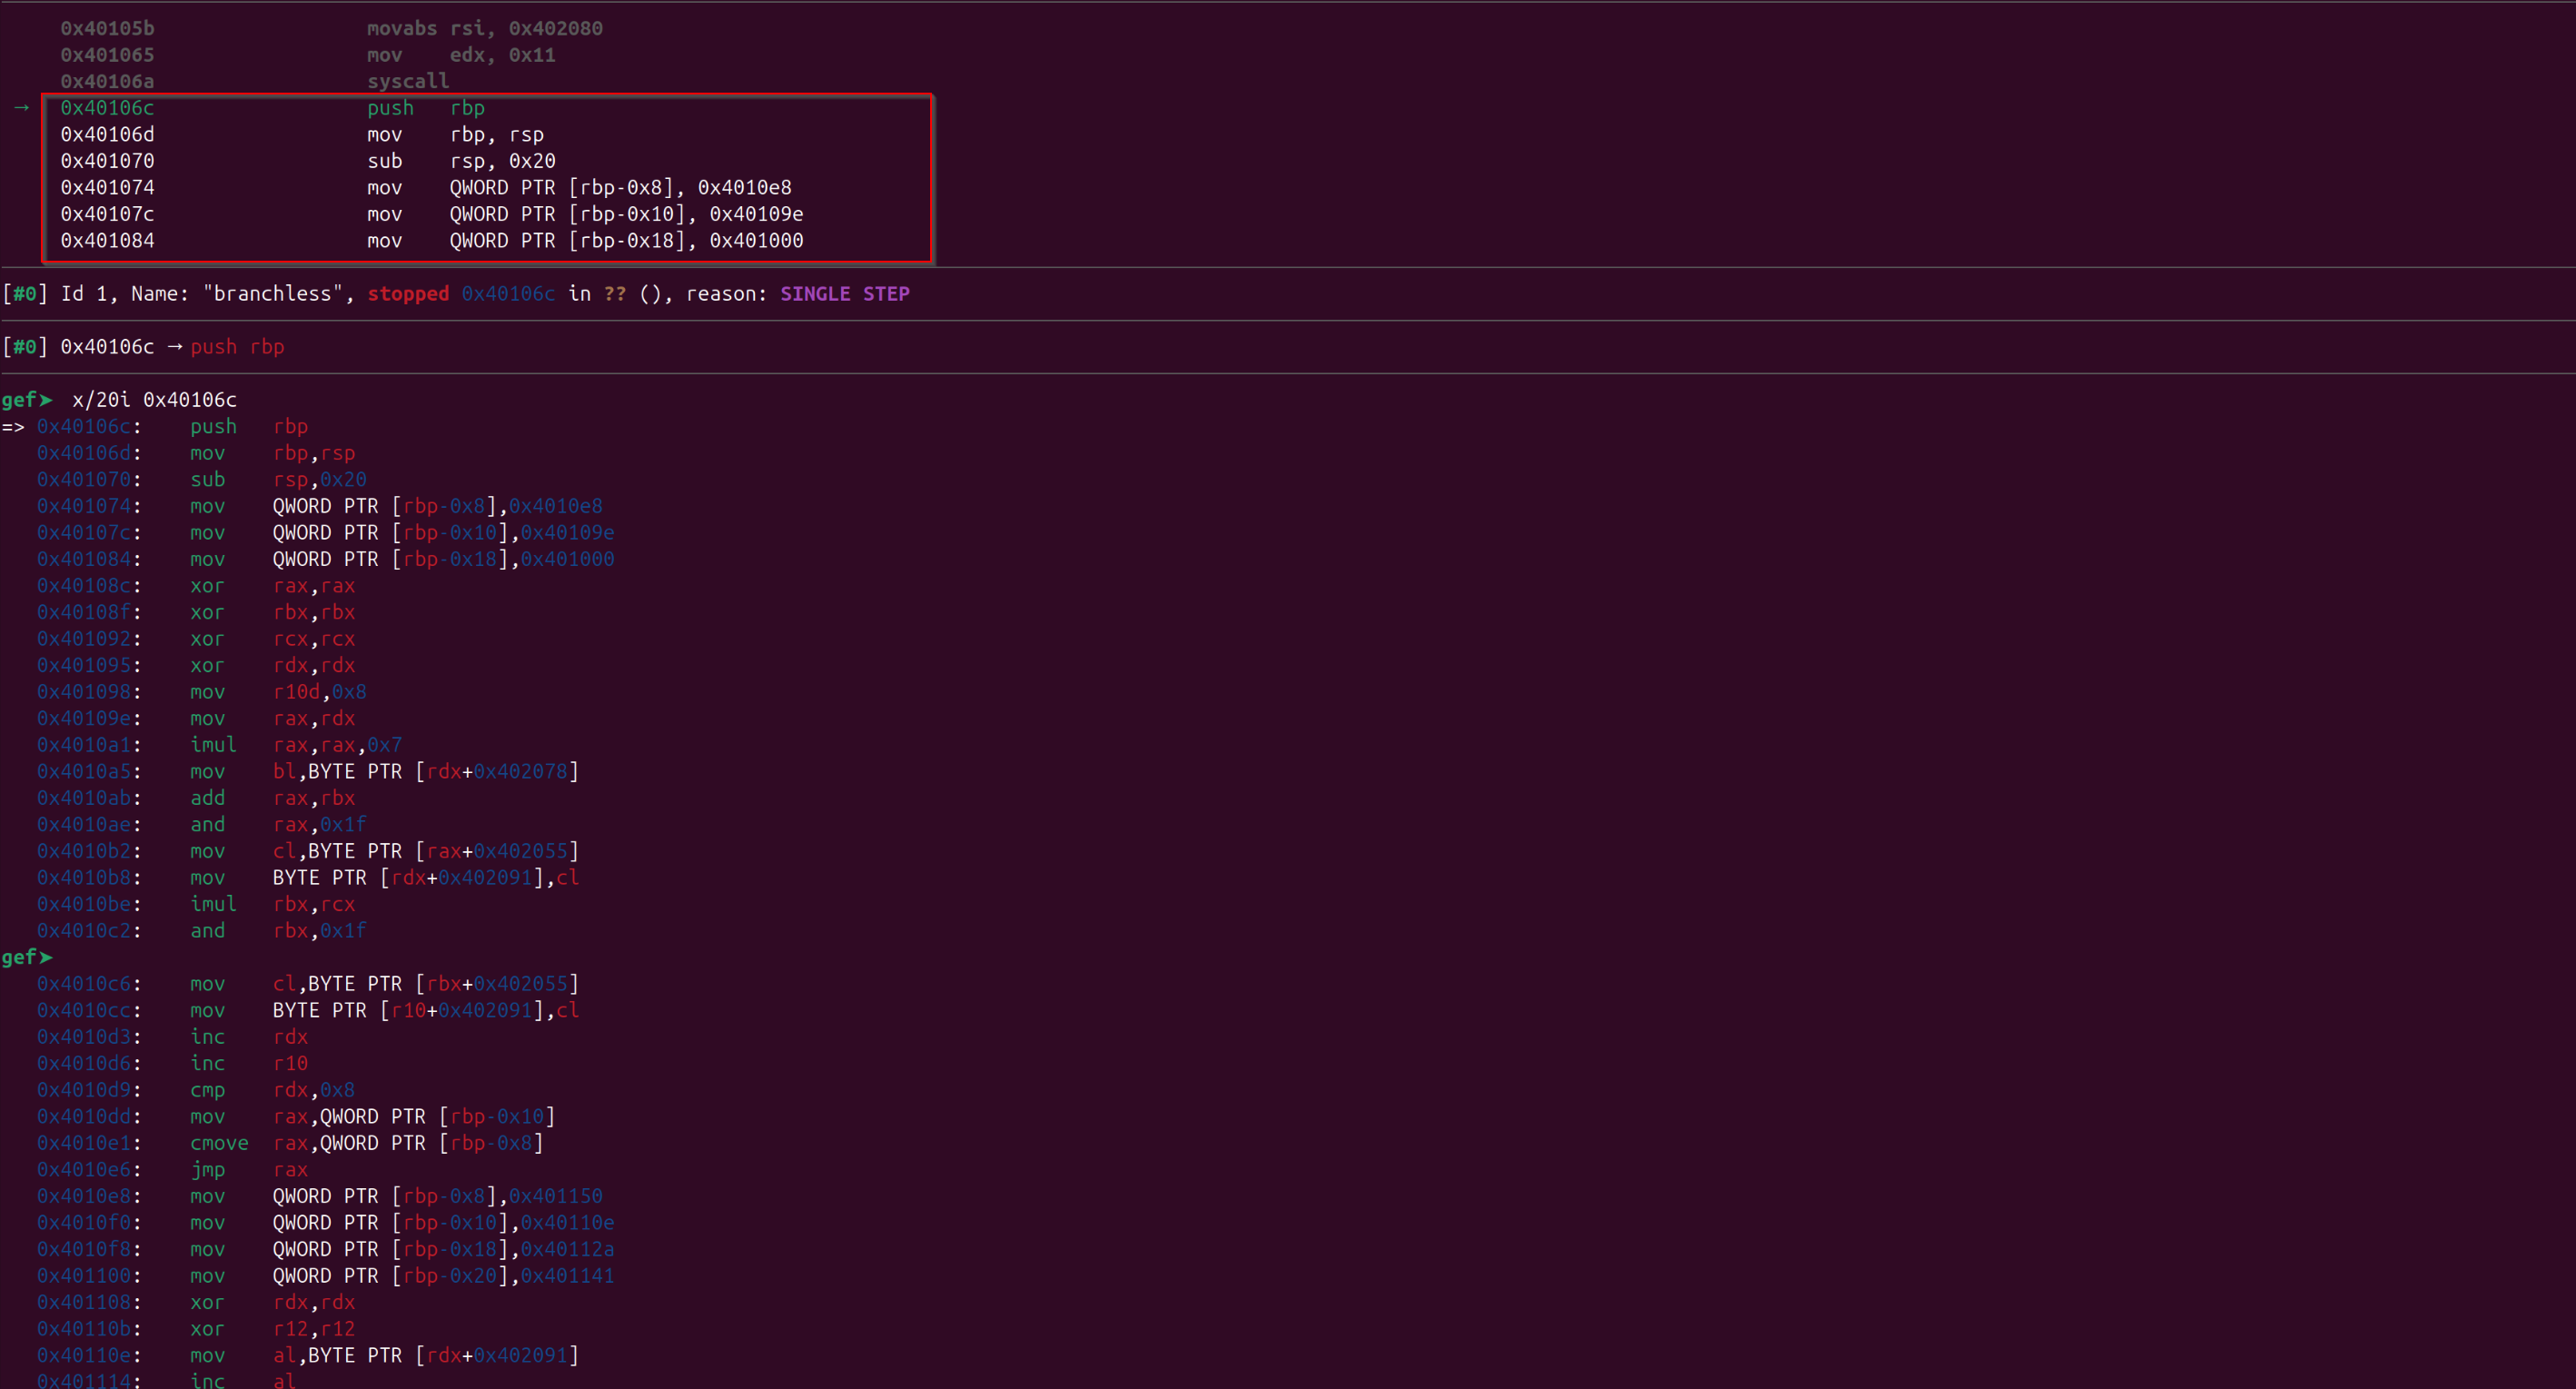Click the cmove instruction at 0x4010e1
The width and height of the screenshot is (2576, 1389).
coord(218,1143)
